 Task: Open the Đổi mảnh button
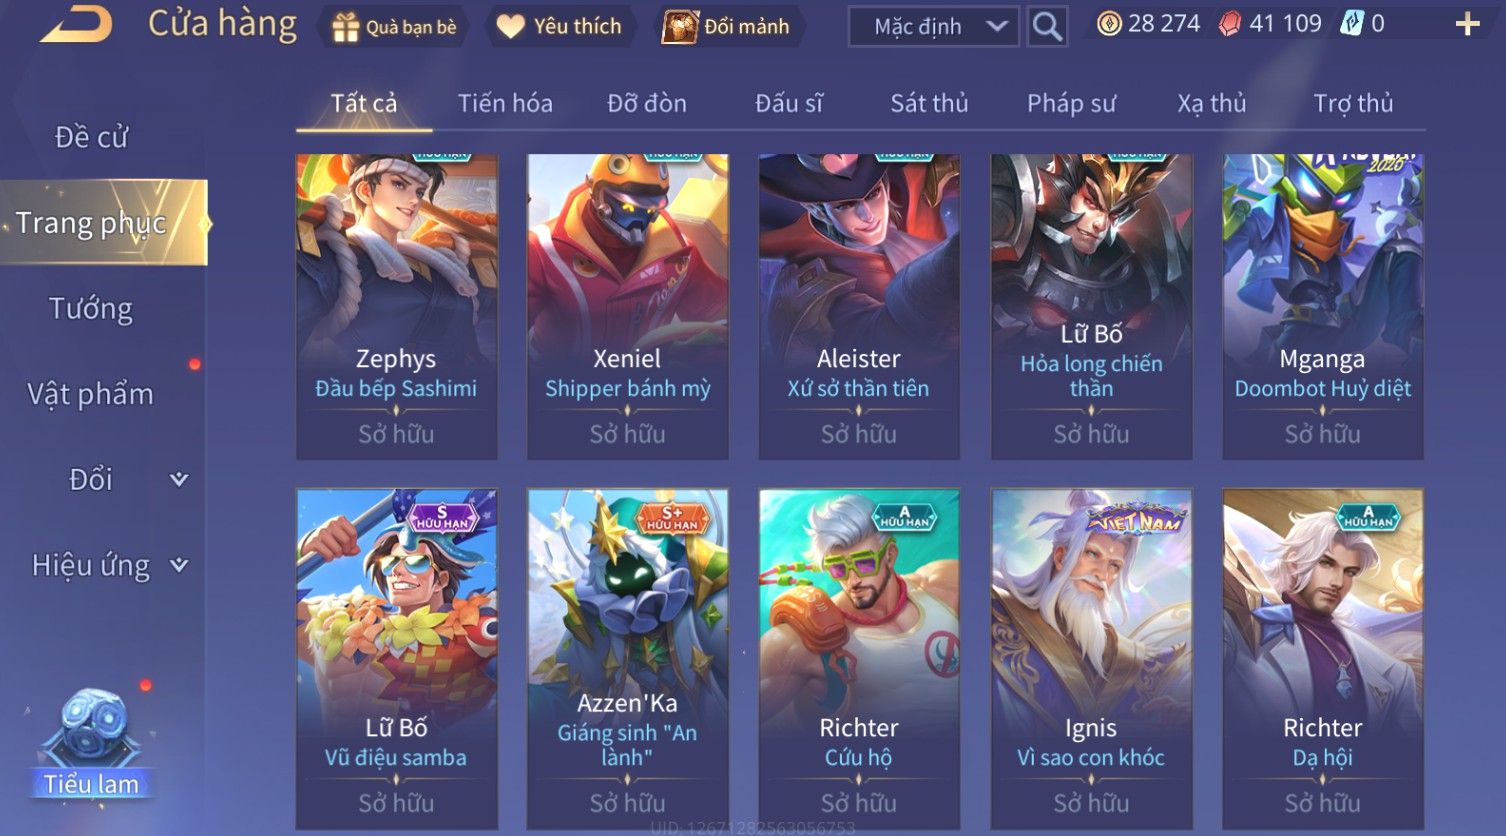coord(727,27)
